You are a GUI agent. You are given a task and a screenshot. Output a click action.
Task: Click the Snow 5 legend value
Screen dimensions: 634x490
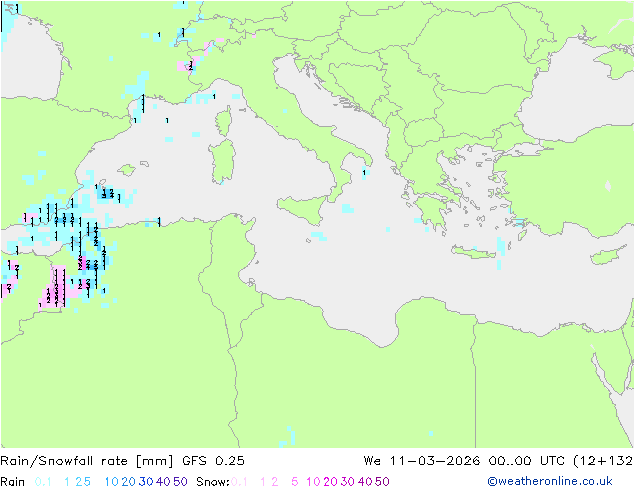(x=295, y=482)
